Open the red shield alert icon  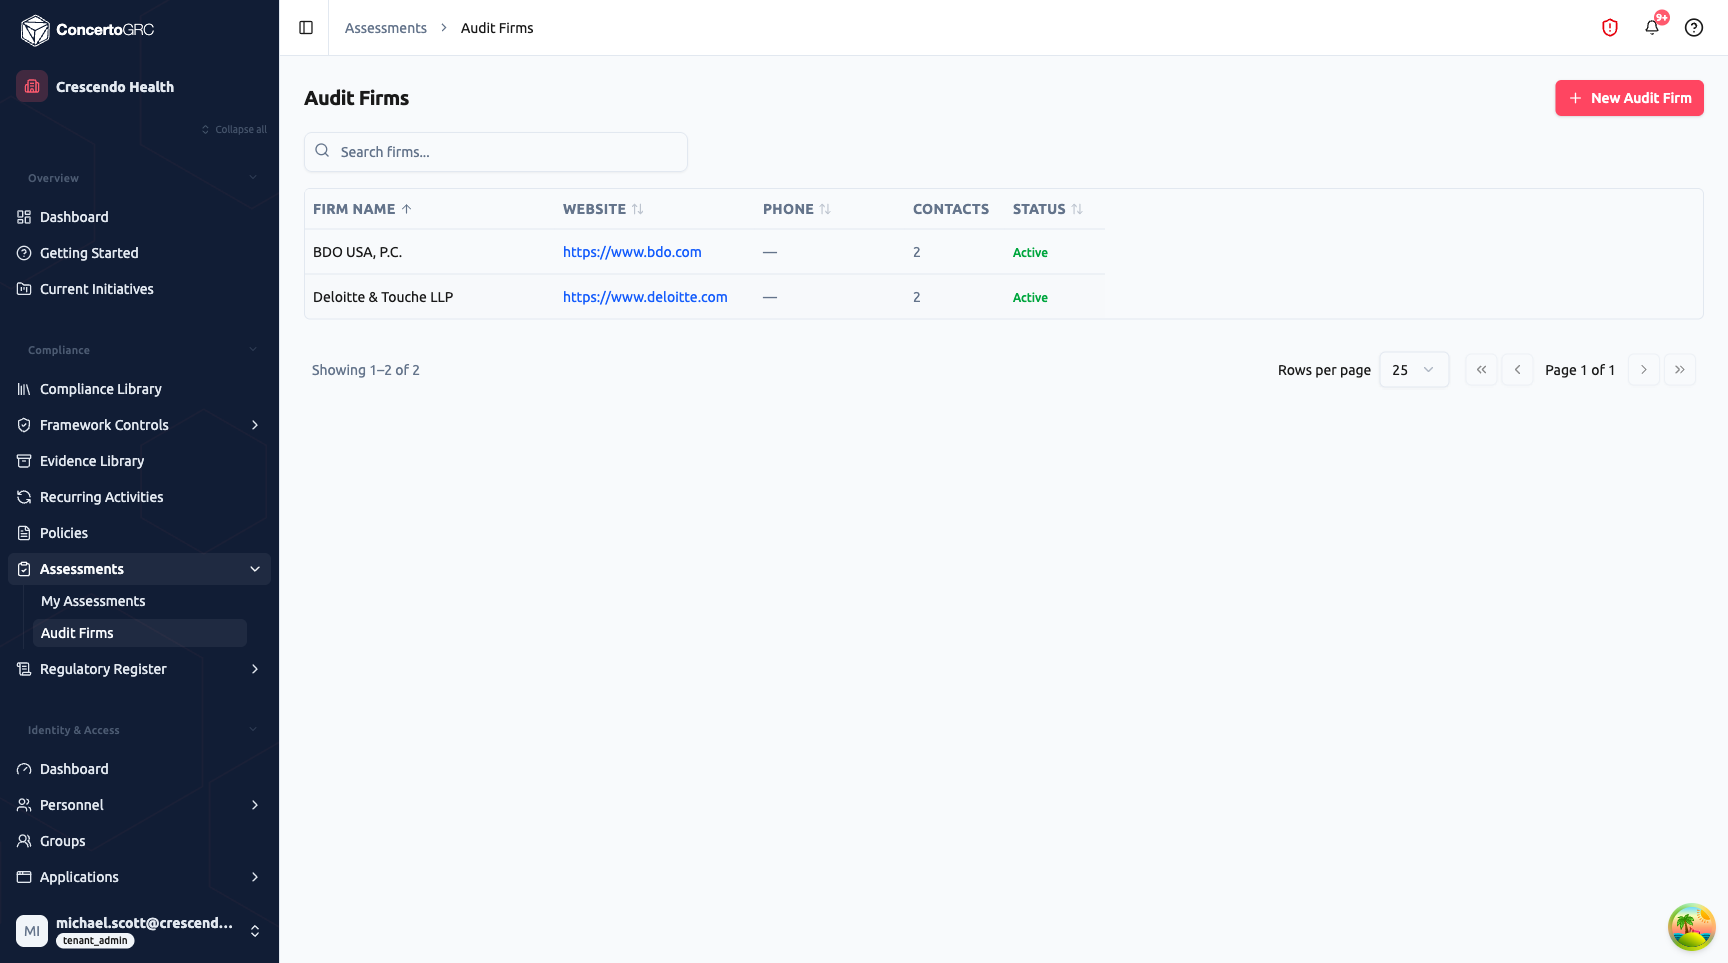[1610, 28]
